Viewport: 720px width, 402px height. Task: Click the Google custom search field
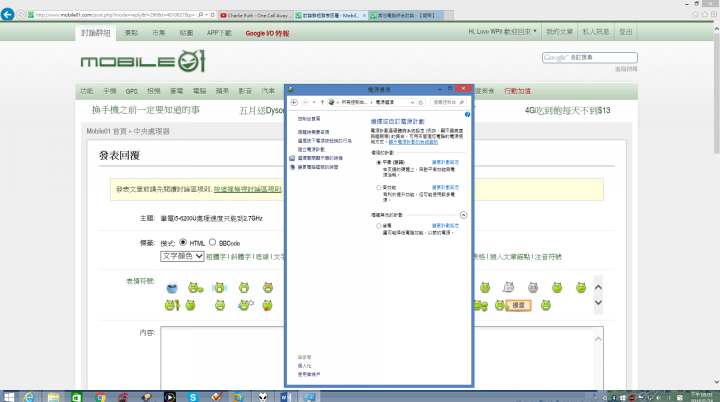pos(590,57)
